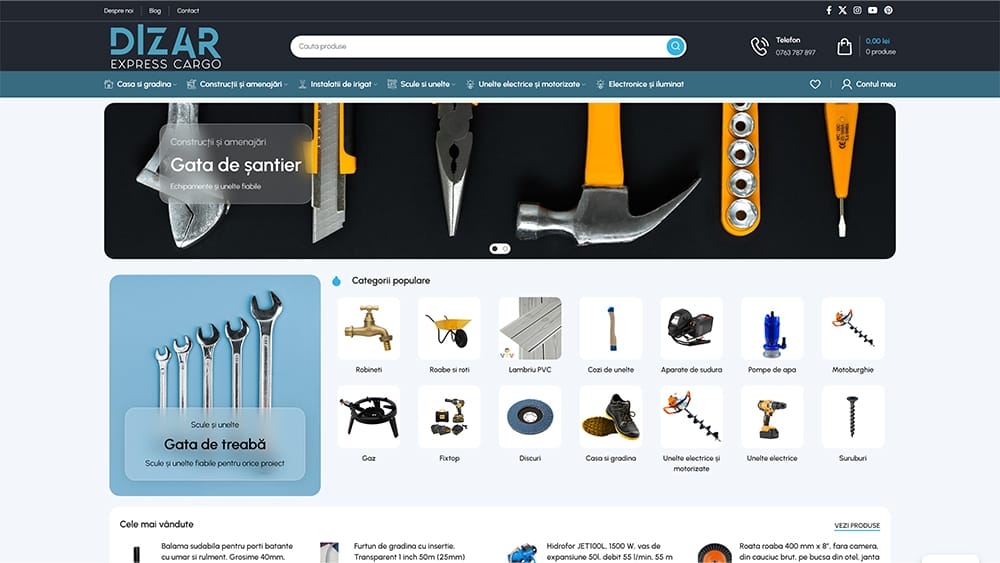Screen dimensions: 1000x563
Task: Open the Blog page link
Action: [155, 10]
